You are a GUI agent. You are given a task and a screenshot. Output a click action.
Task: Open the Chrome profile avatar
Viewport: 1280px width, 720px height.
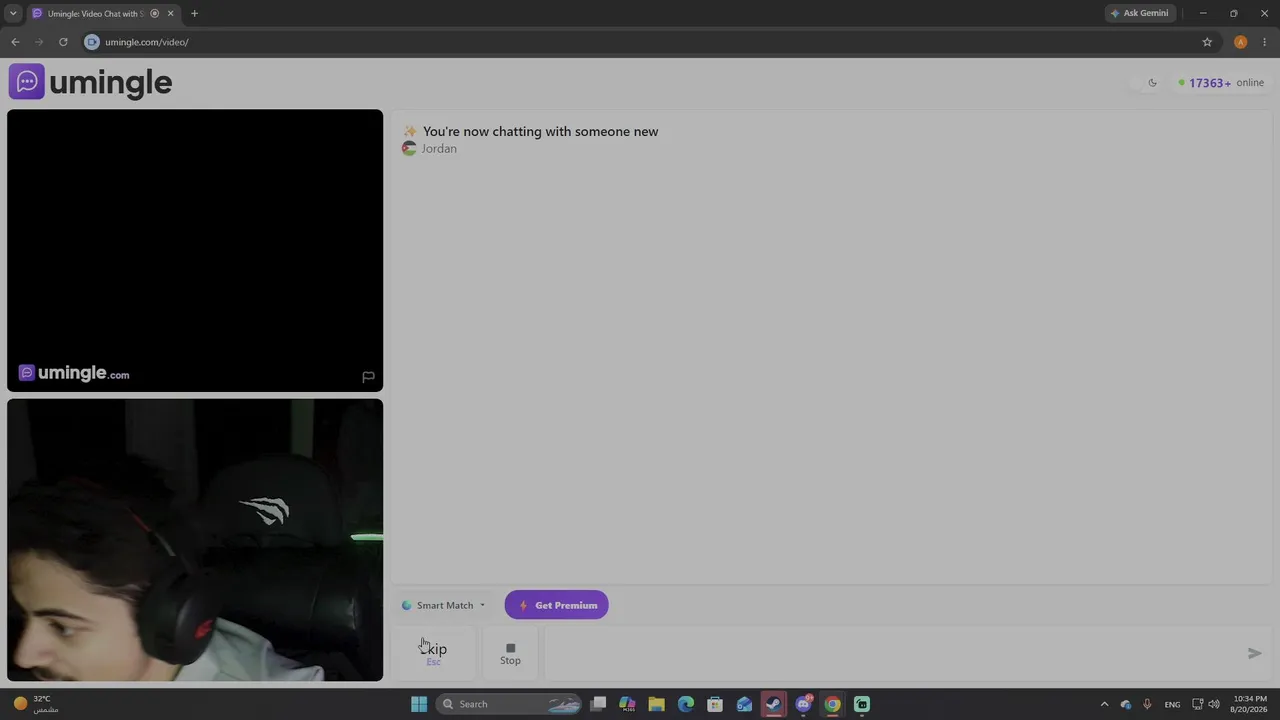pyautogui.click(x=1240, y=42)
